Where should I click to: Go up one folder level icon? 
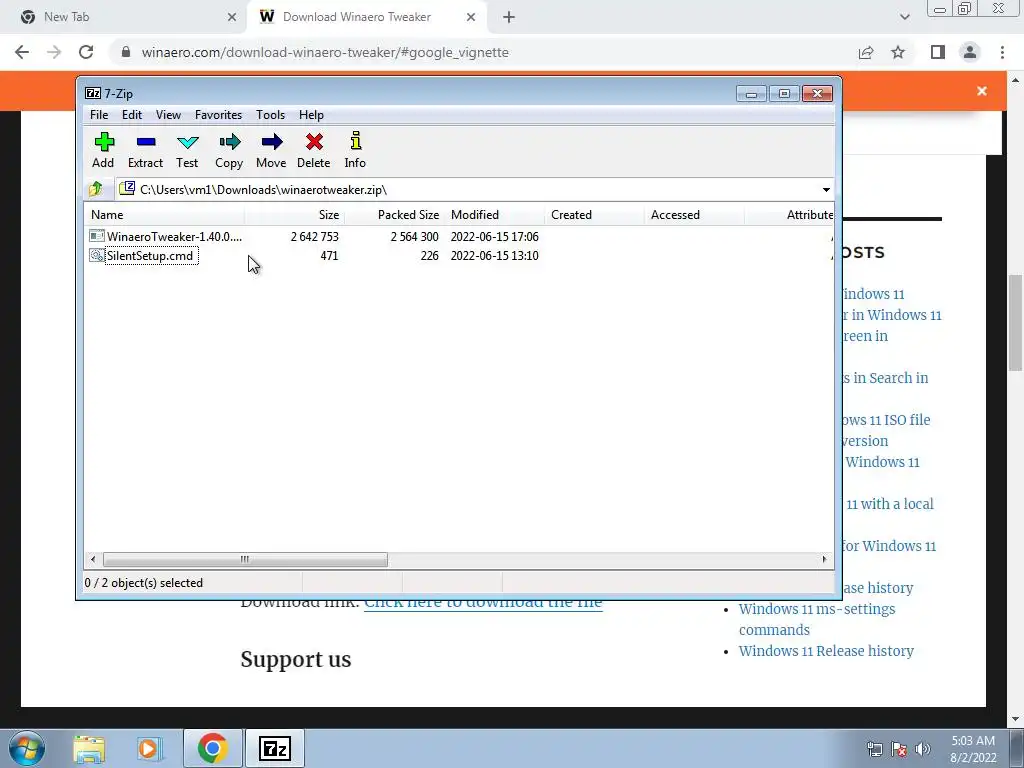[x=96, y=189]
